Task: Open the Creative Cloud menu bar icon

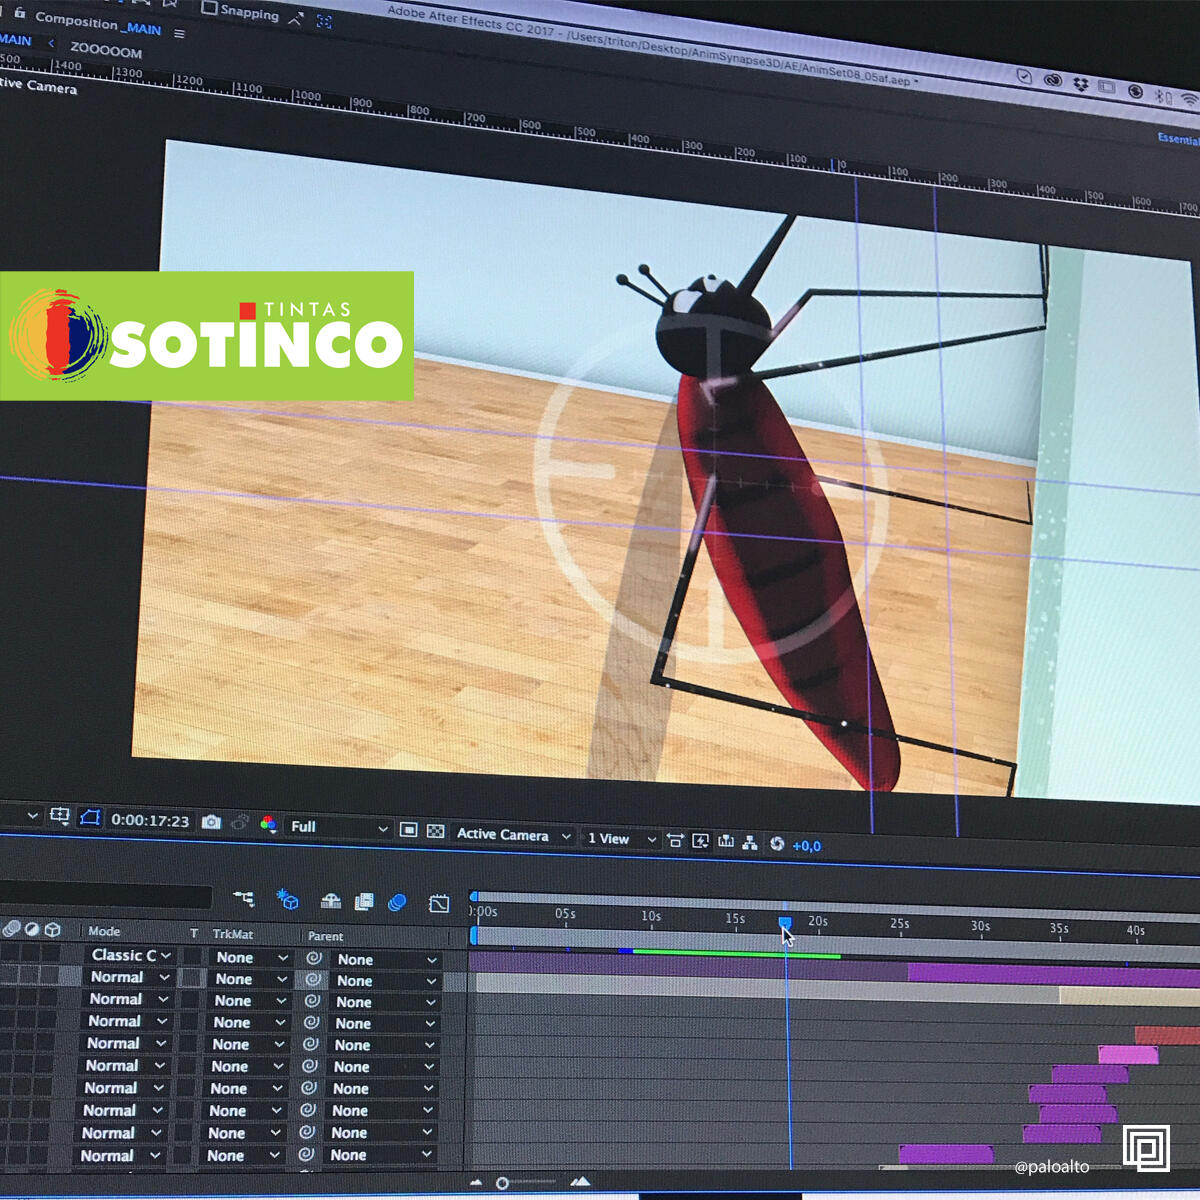Action: pos(1053,81)
